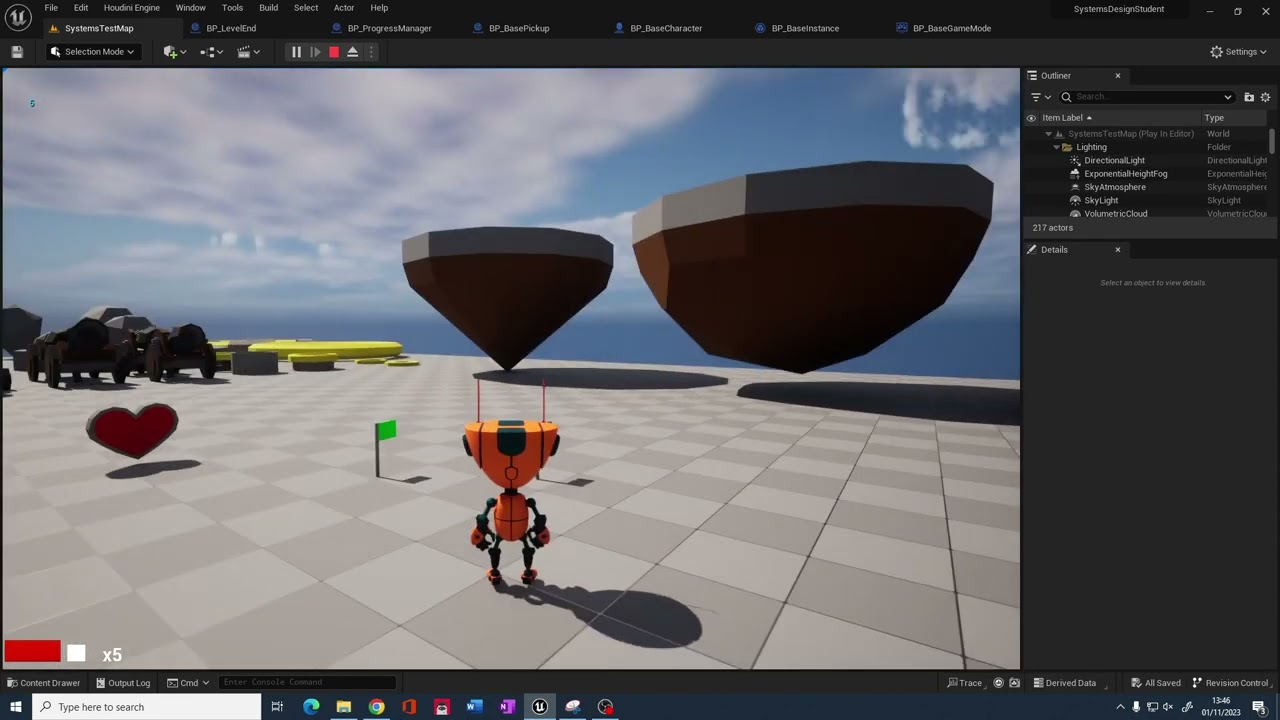This screenshot has width=1280, height=720.
Task: Click the muted volume tray icon
Action: (1169, 707)
